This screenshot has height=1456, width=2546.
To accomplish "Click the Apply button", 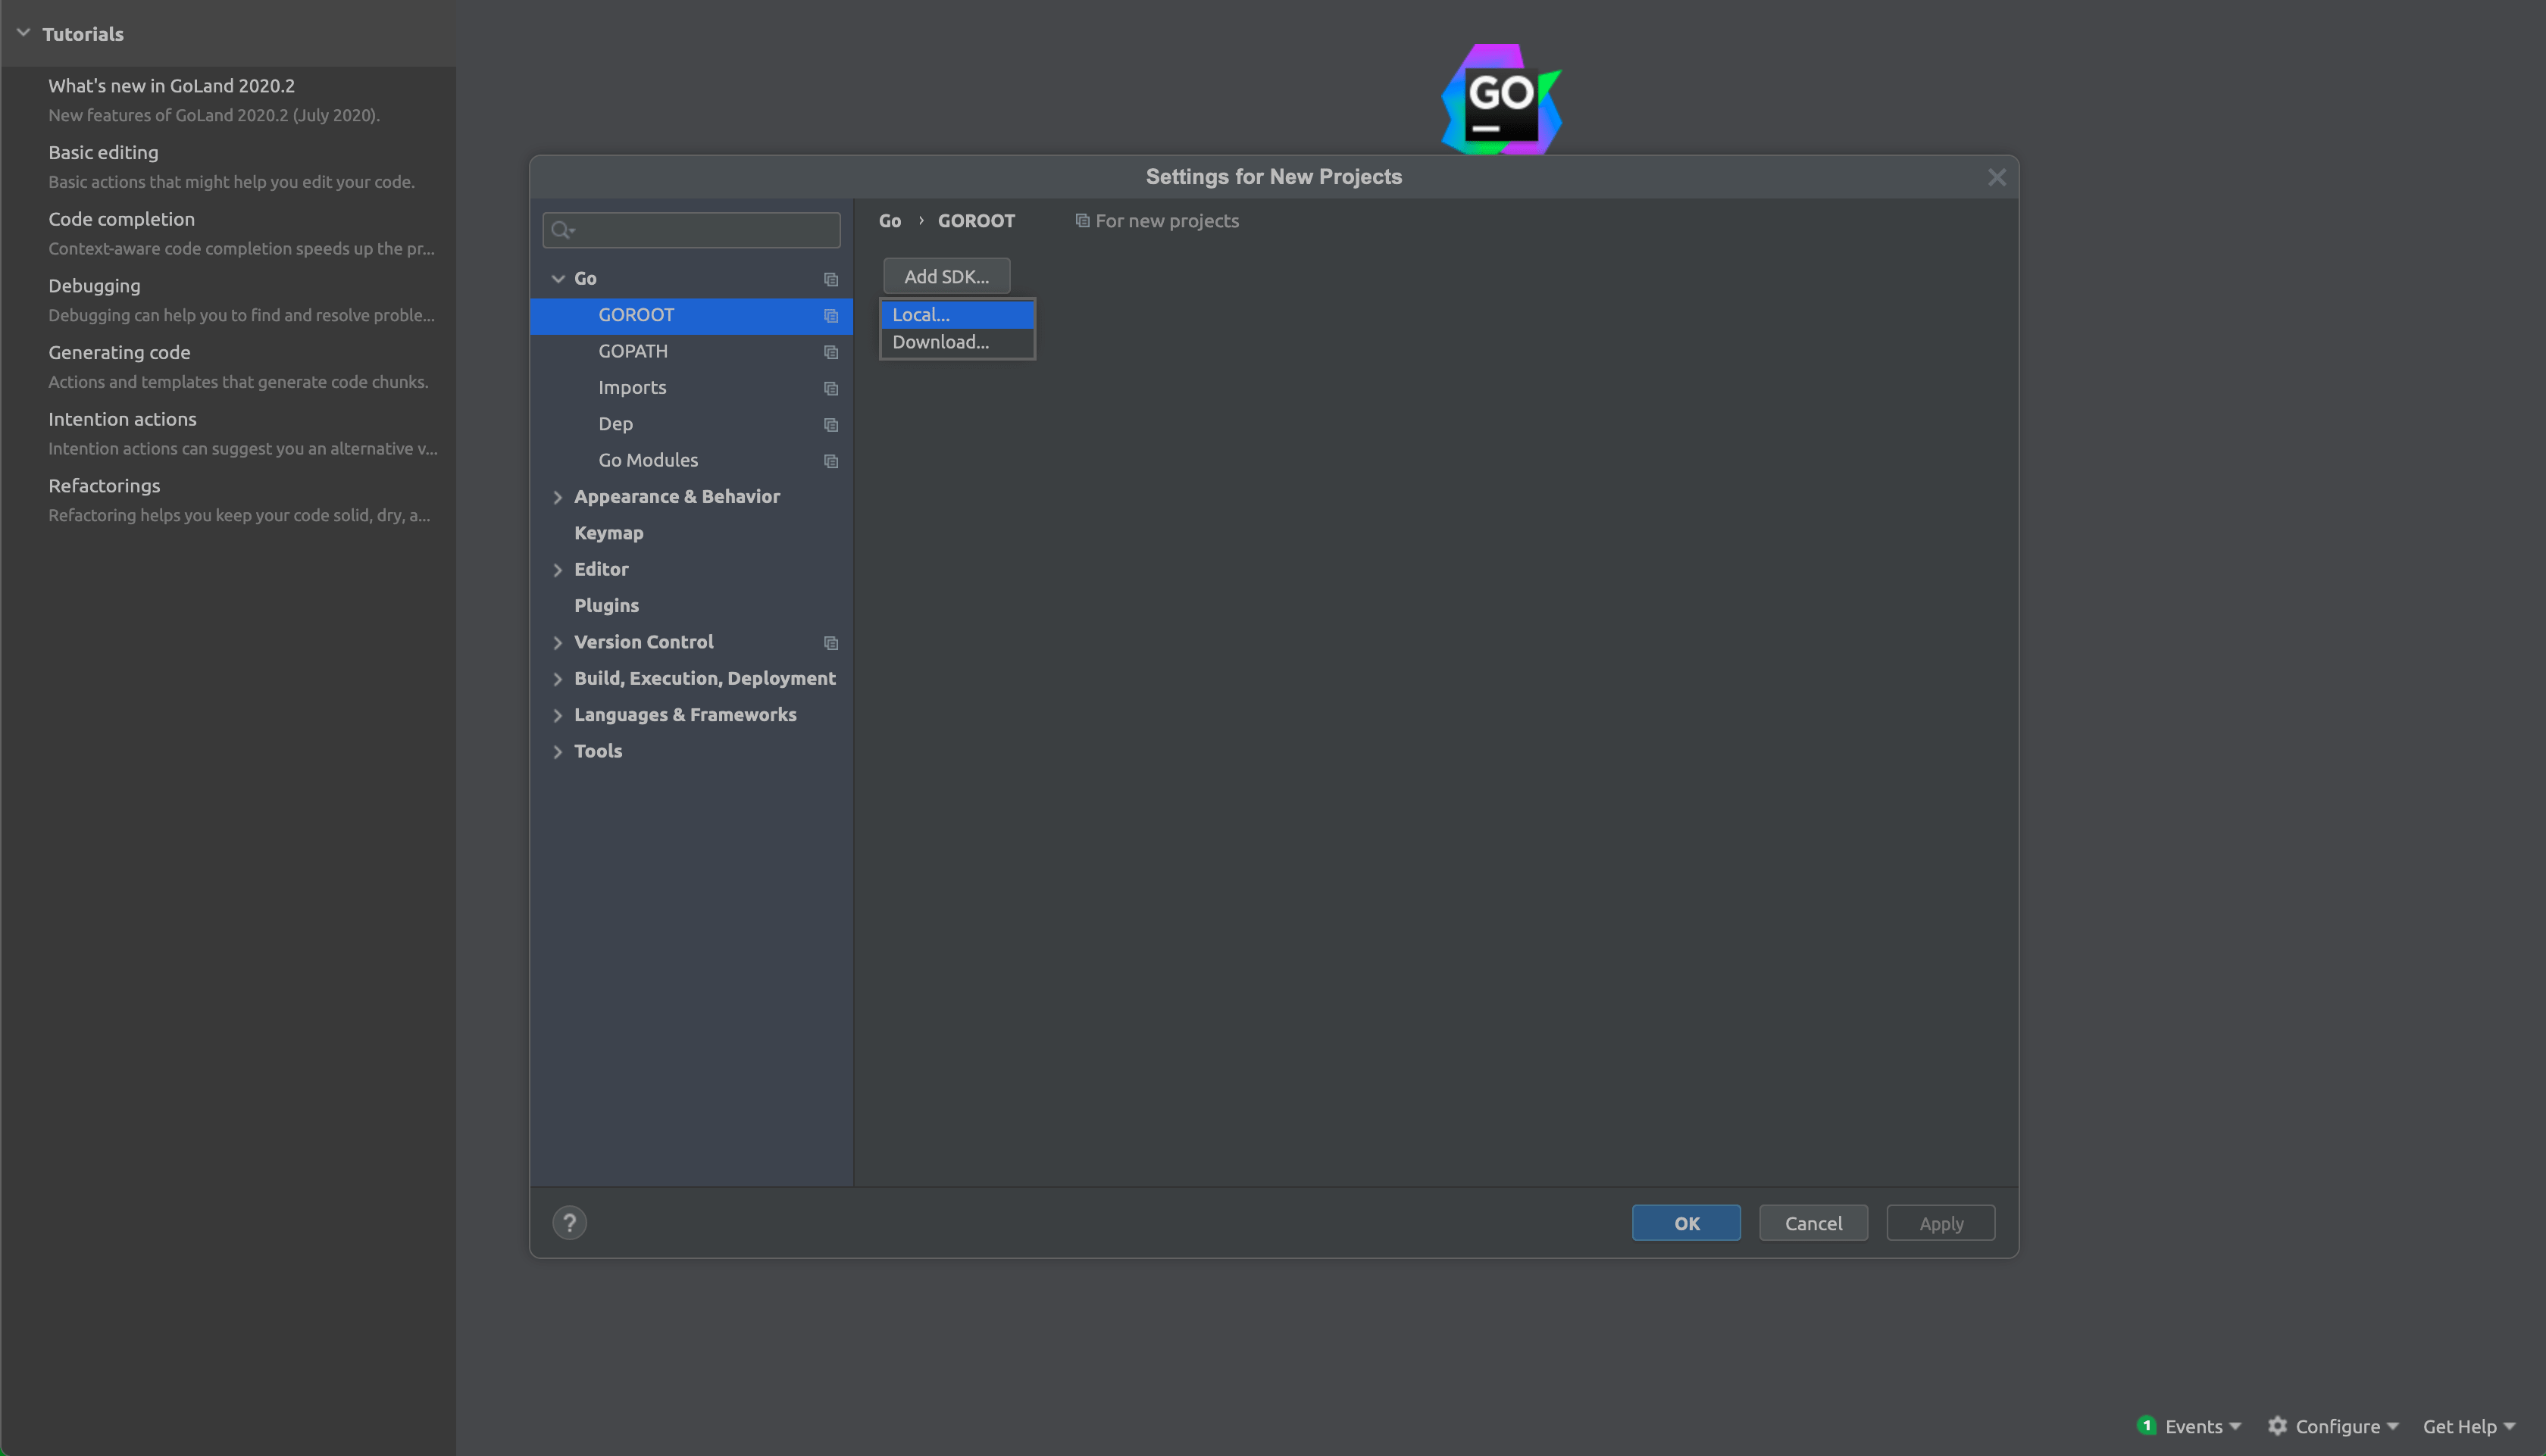I will tap(1940, 1223).
